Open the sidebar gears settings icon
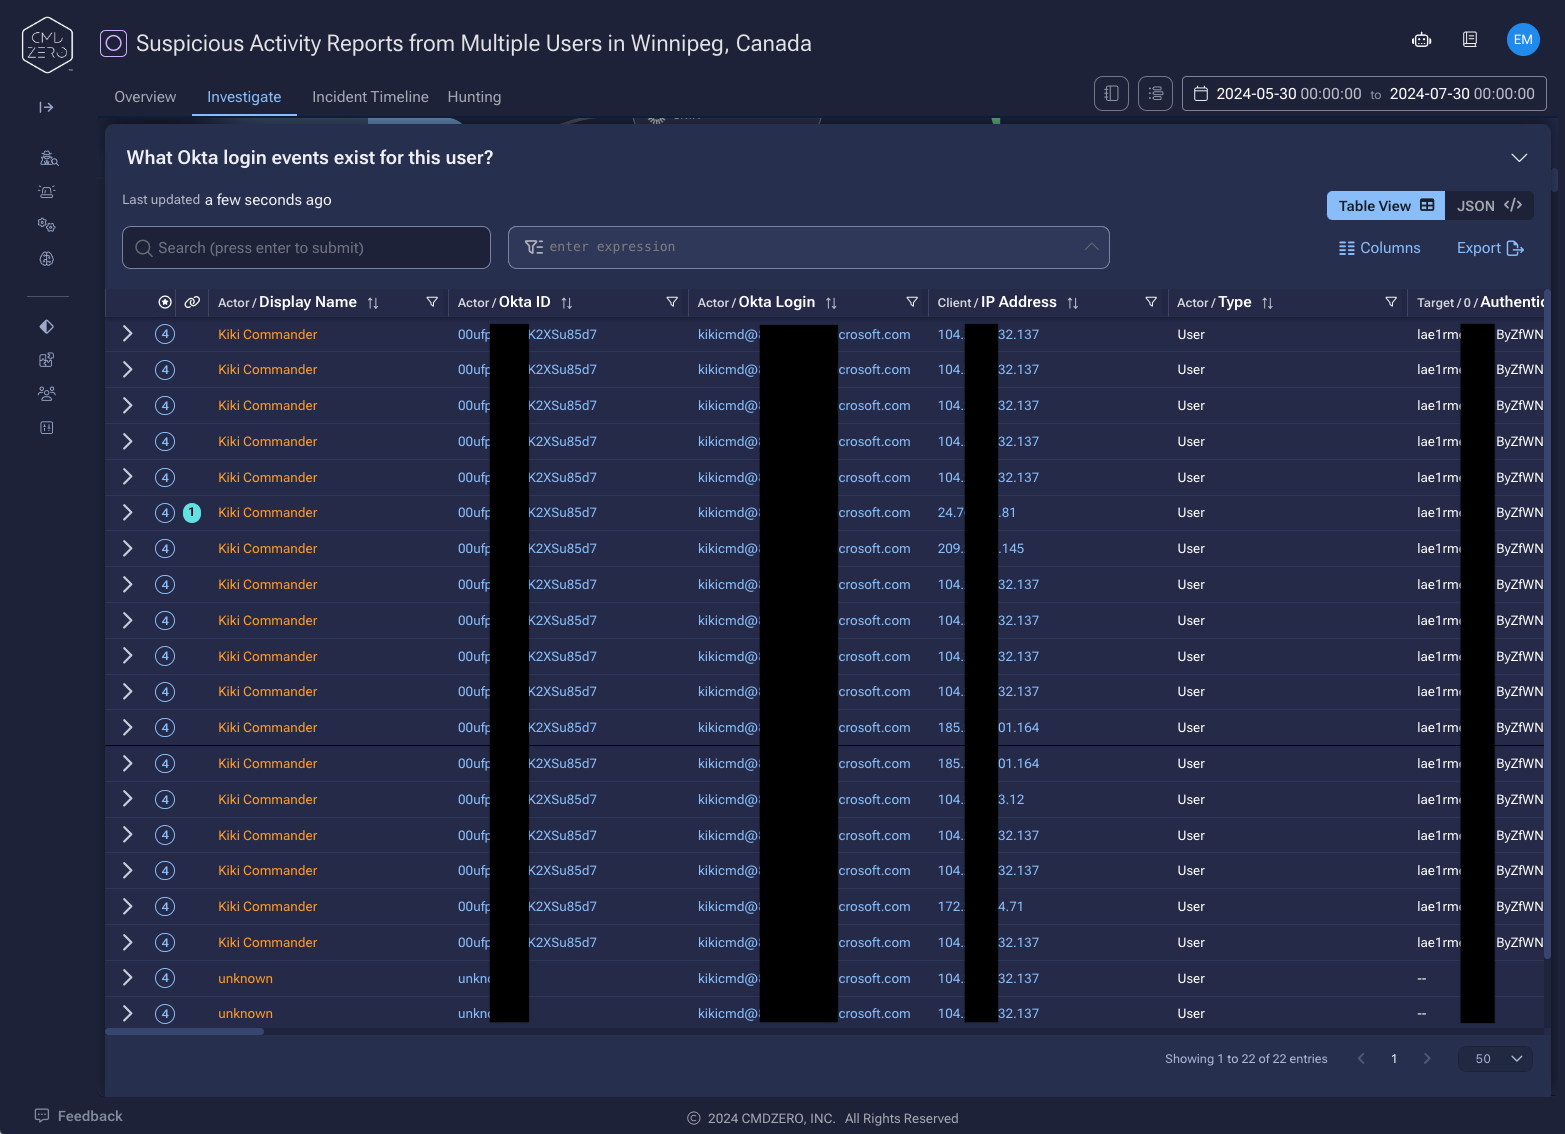This screenshot has width=1565, height=1134. point(46,225)
